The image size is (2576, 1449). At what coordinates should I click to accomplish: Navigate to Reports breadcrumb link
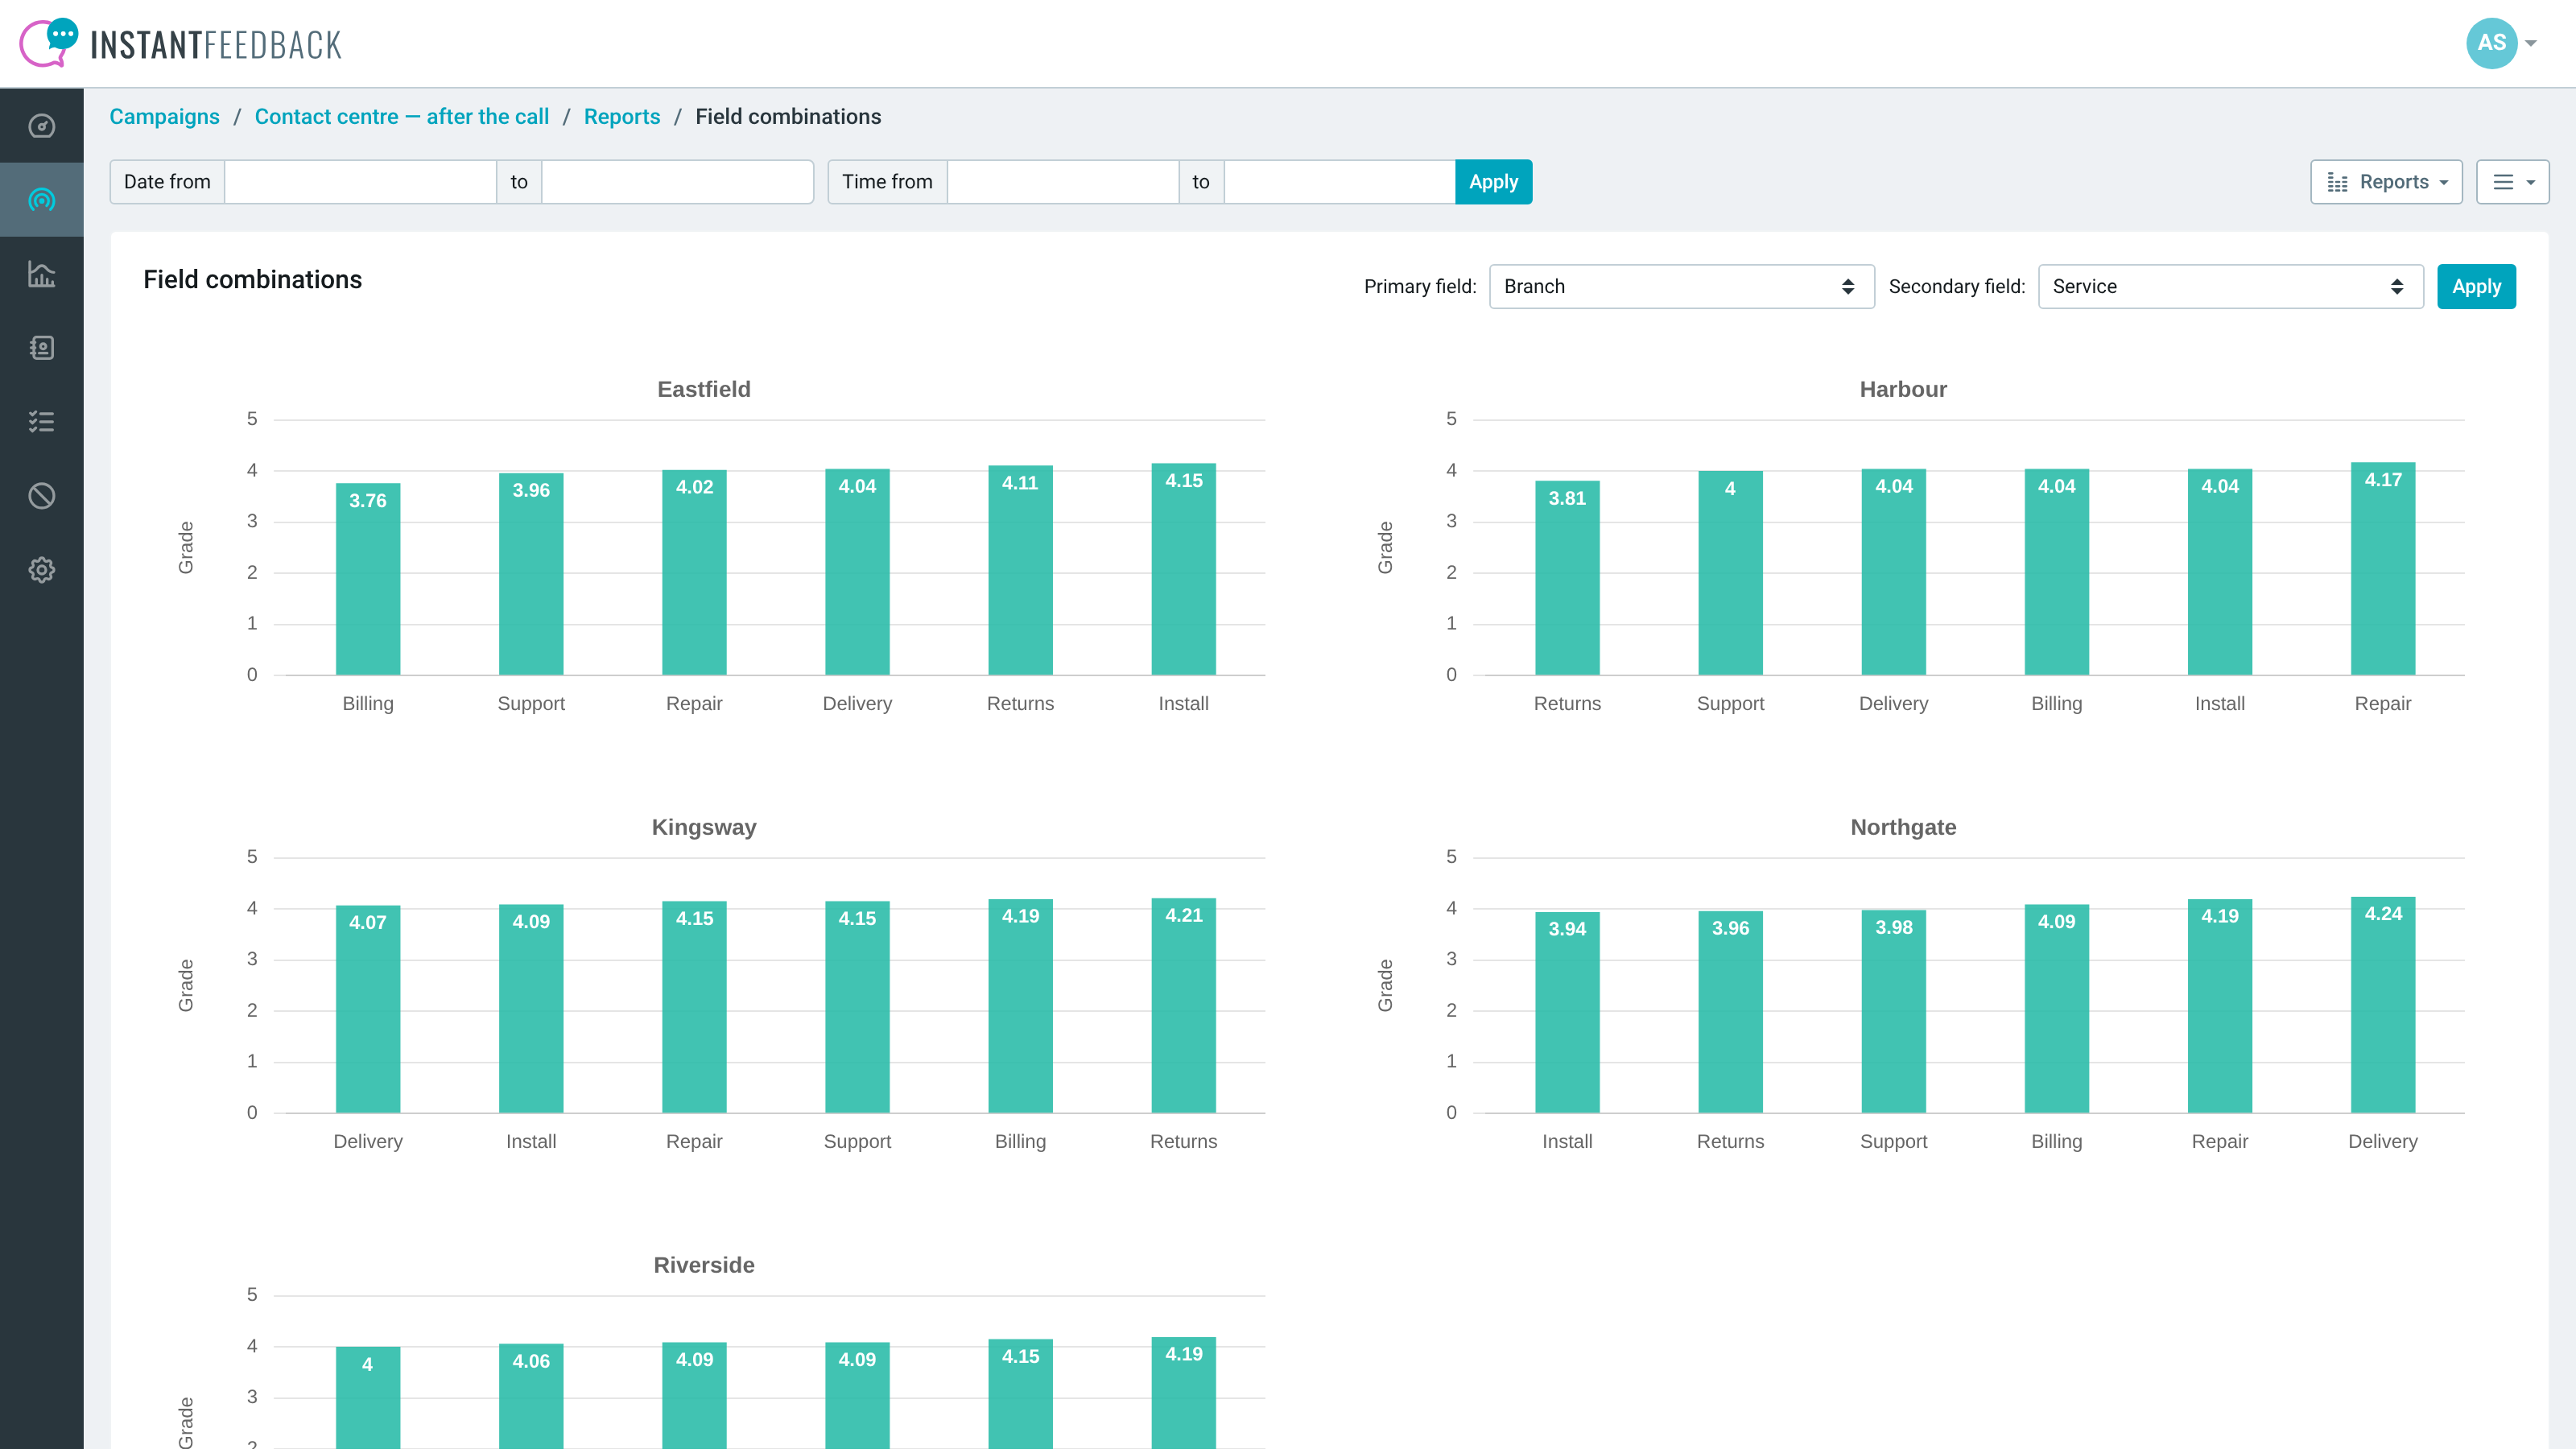(622, 117)
